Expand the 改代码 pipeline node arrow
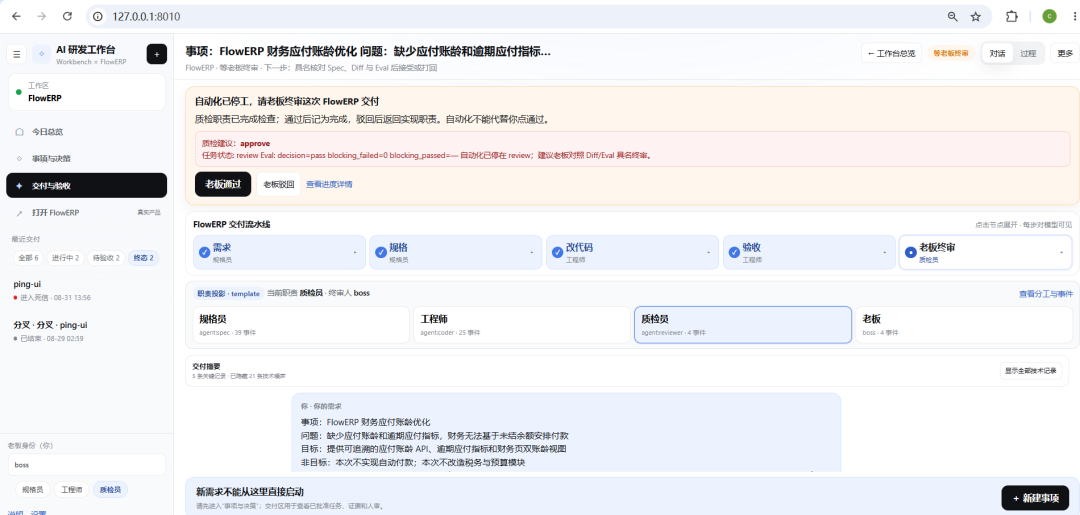Image resolution: width=1080 pixels, height=515 pixels. tap(709, 253)
